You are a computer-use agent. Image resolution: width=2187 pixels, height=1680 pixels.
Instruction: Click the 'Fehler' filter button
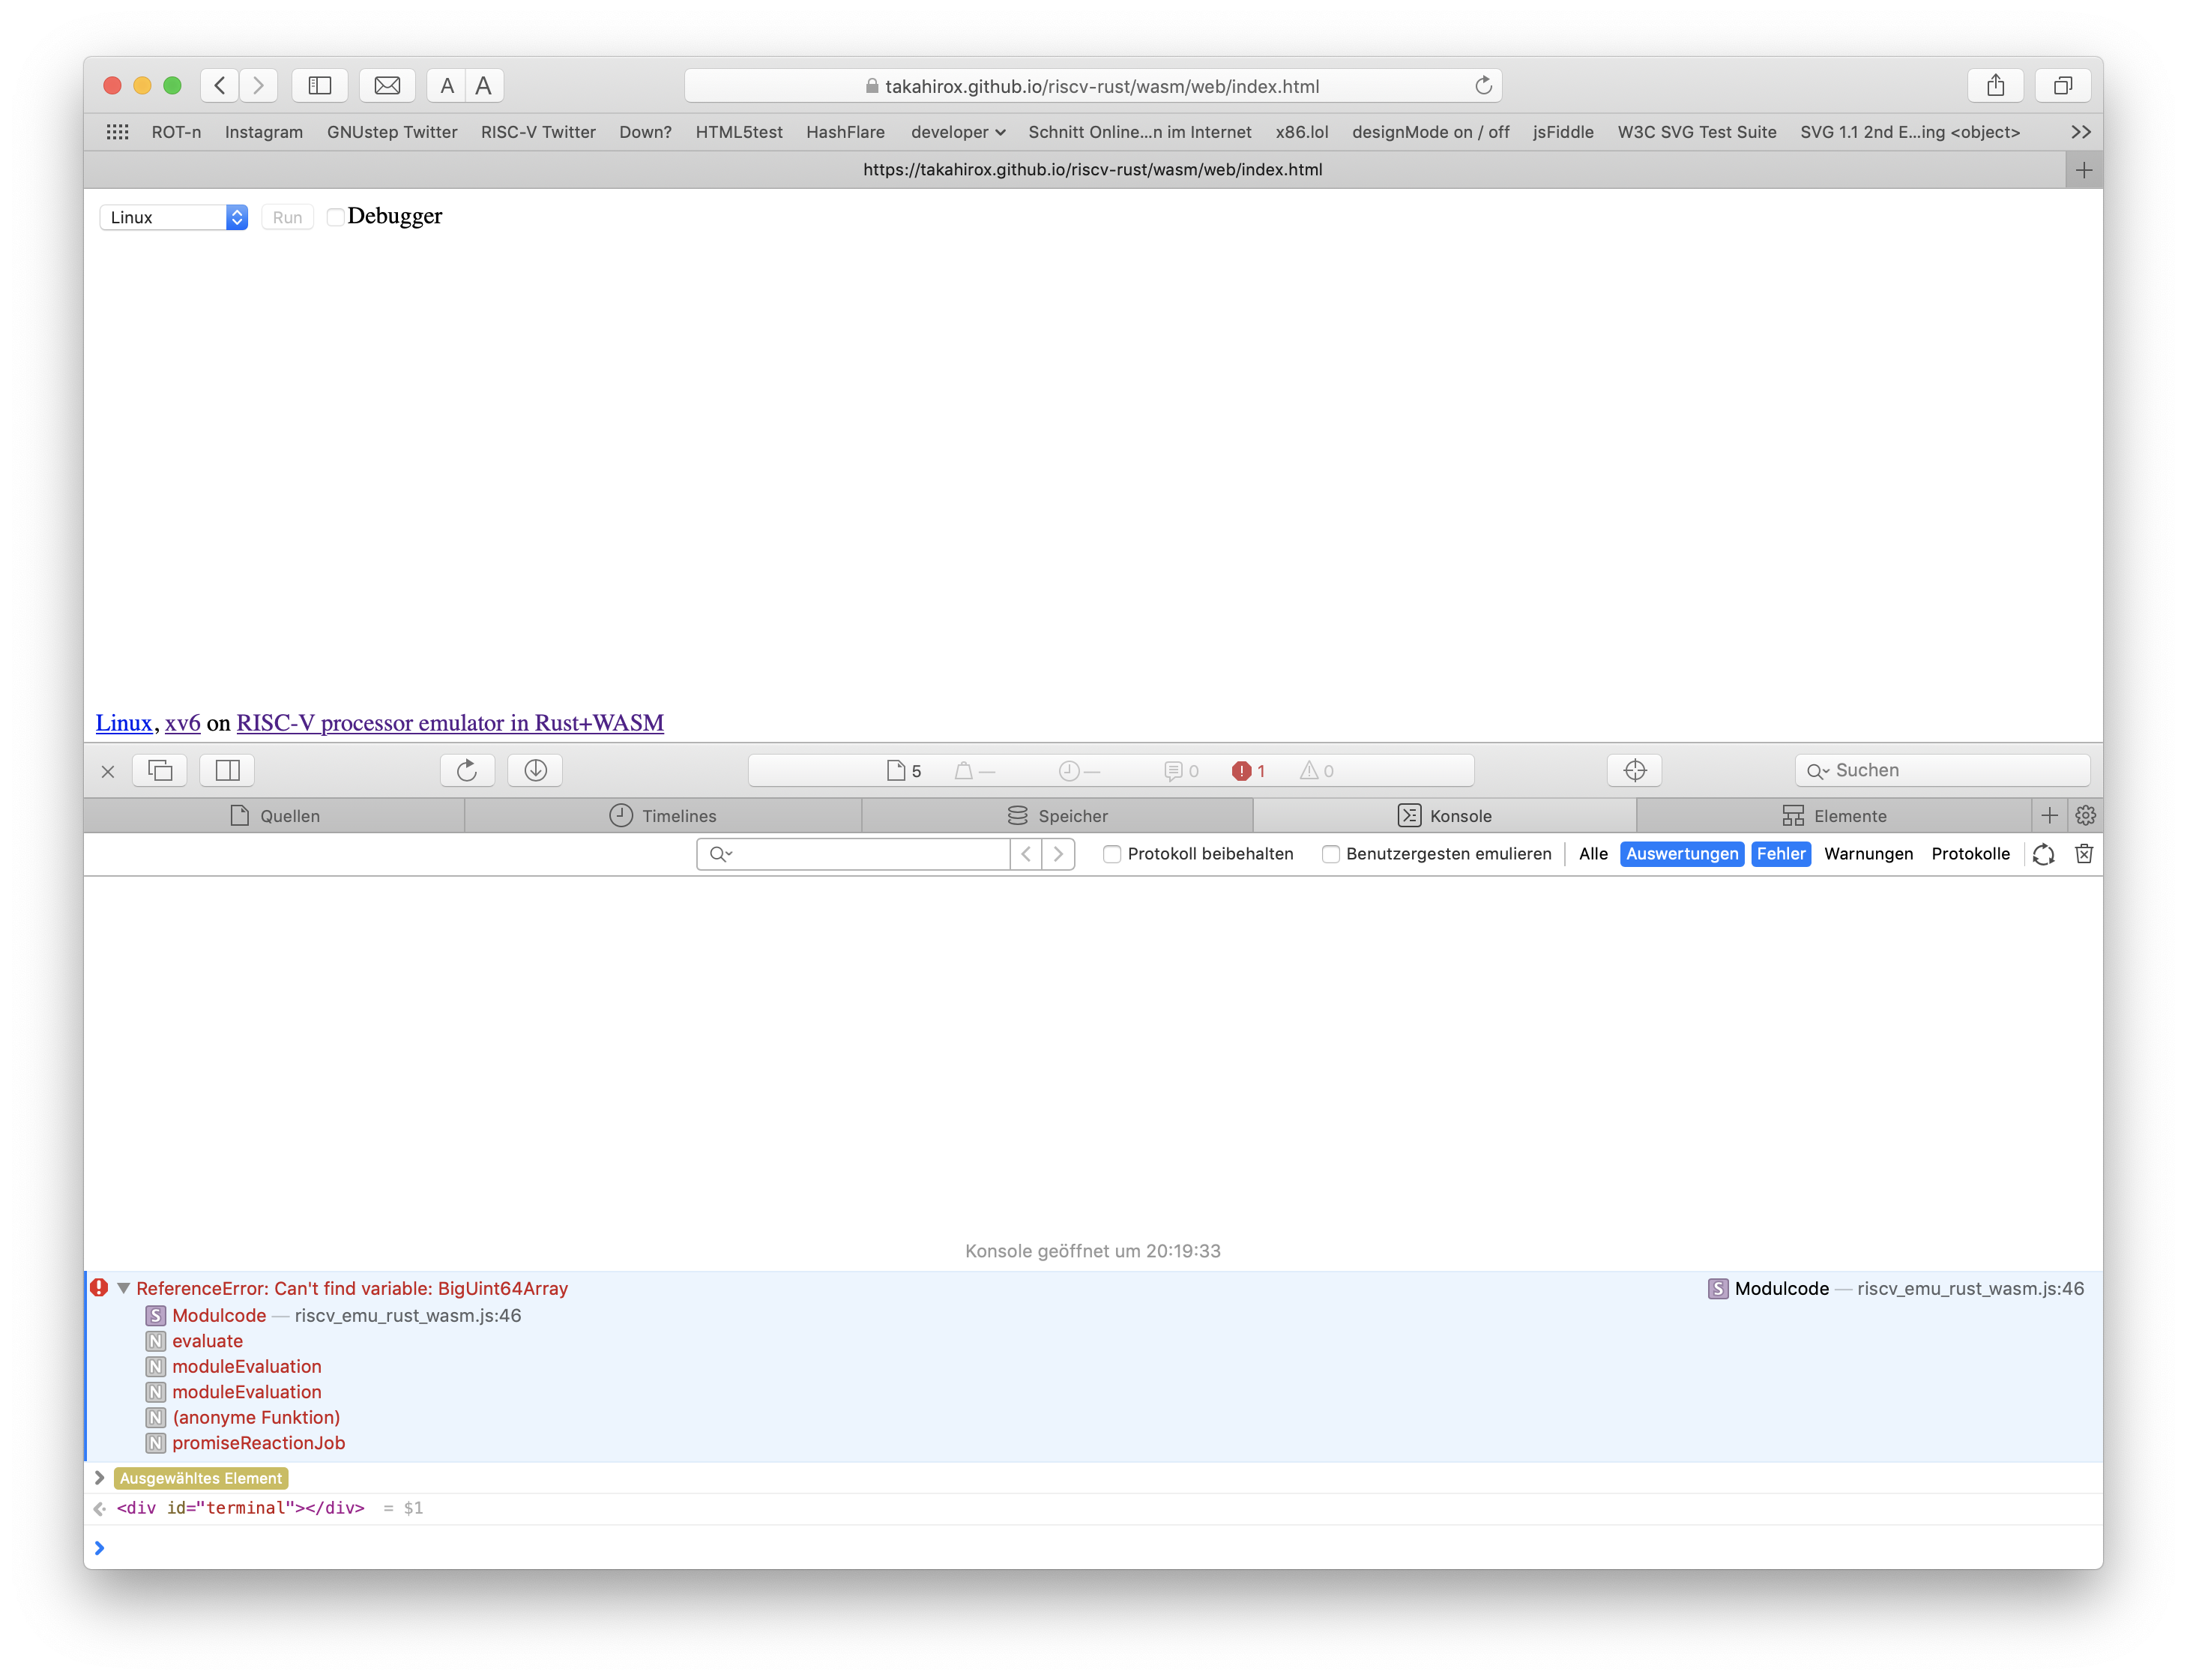pyautogui.click(x=1780, y=854)
